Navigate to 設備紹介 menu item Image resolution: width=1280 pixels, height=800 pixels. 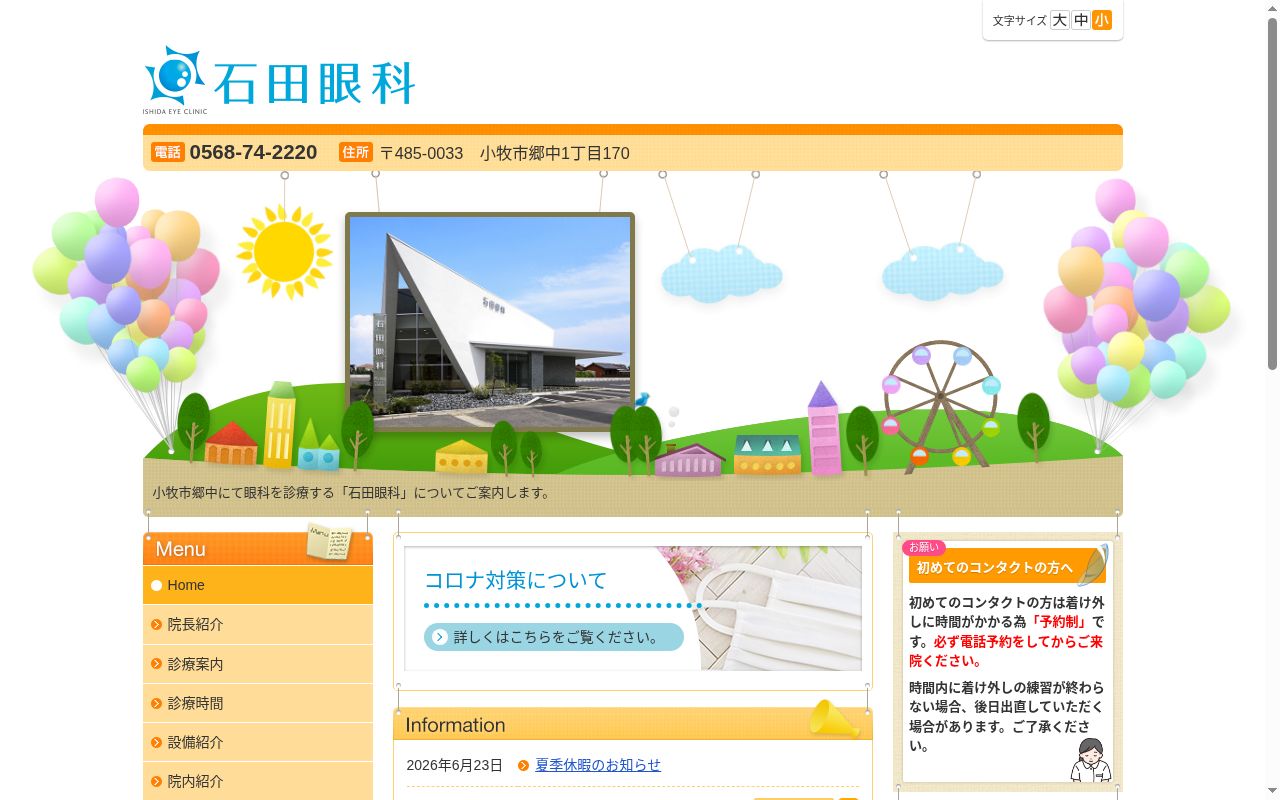258,742
